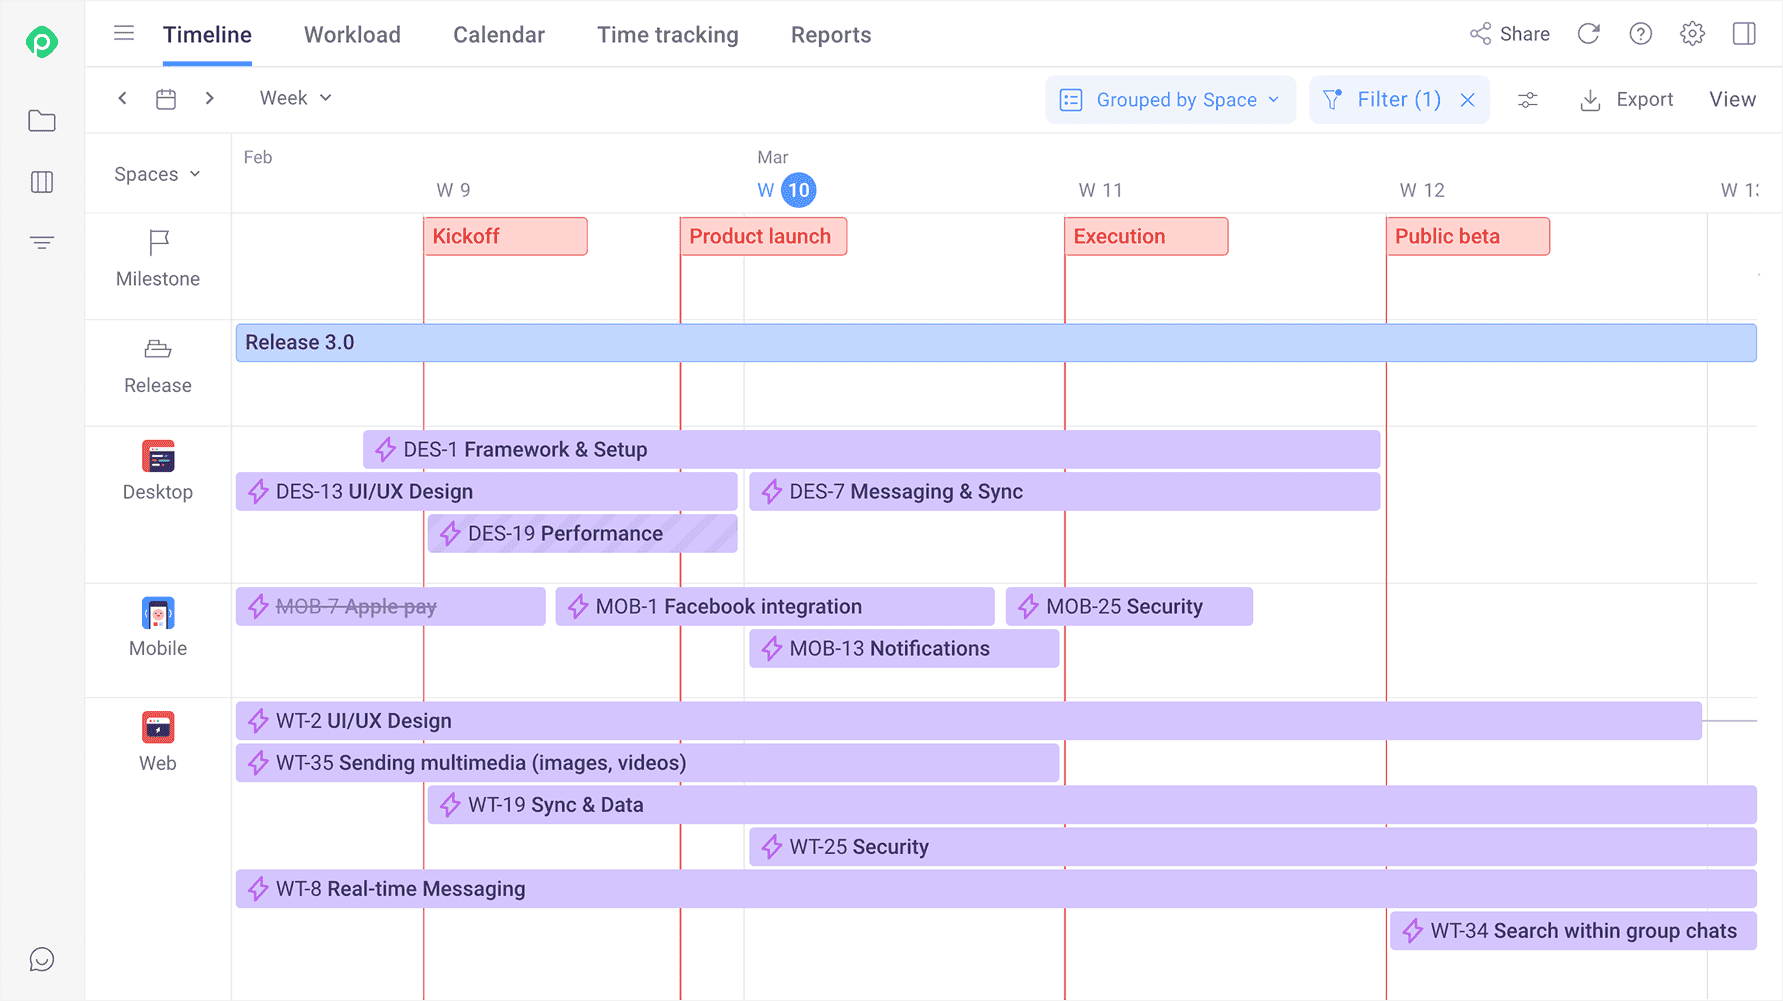1783x1001 pixels.
Task: Toggle the side panel layout icon
Action: click(x=1744, y=34)
